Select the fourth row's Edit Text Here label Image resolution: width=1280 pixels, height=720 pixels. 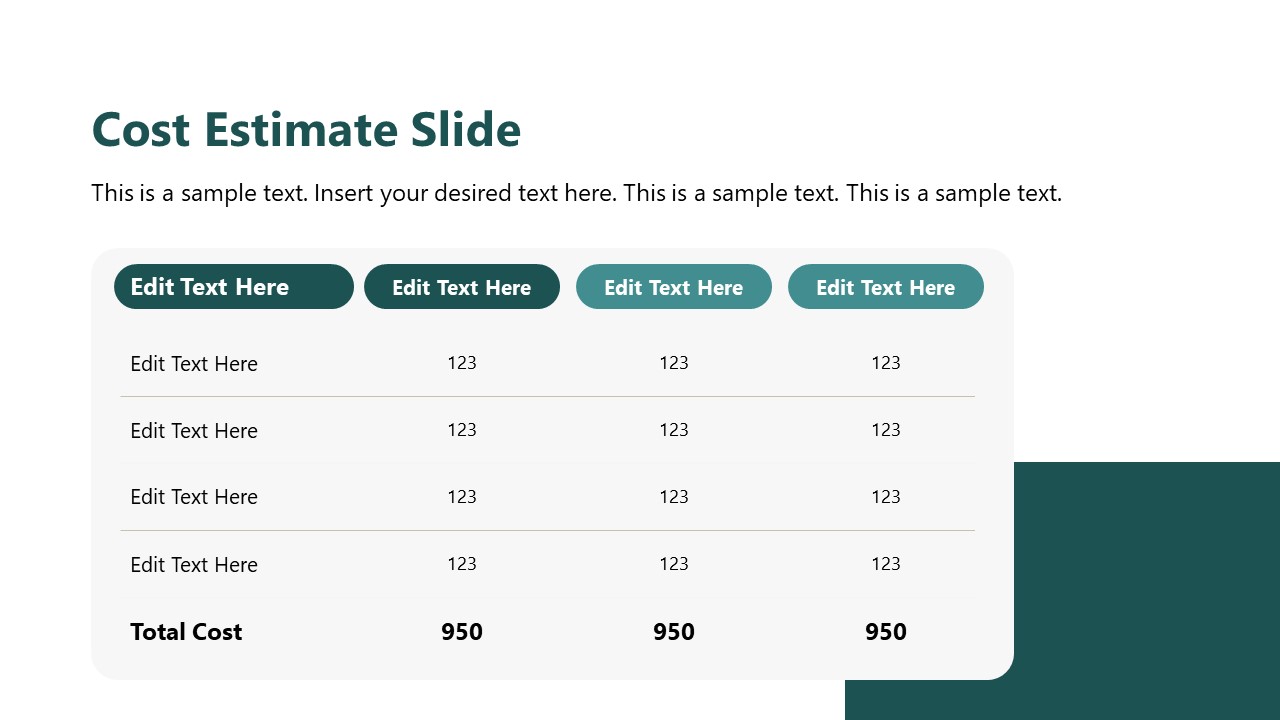pos(194,565)
